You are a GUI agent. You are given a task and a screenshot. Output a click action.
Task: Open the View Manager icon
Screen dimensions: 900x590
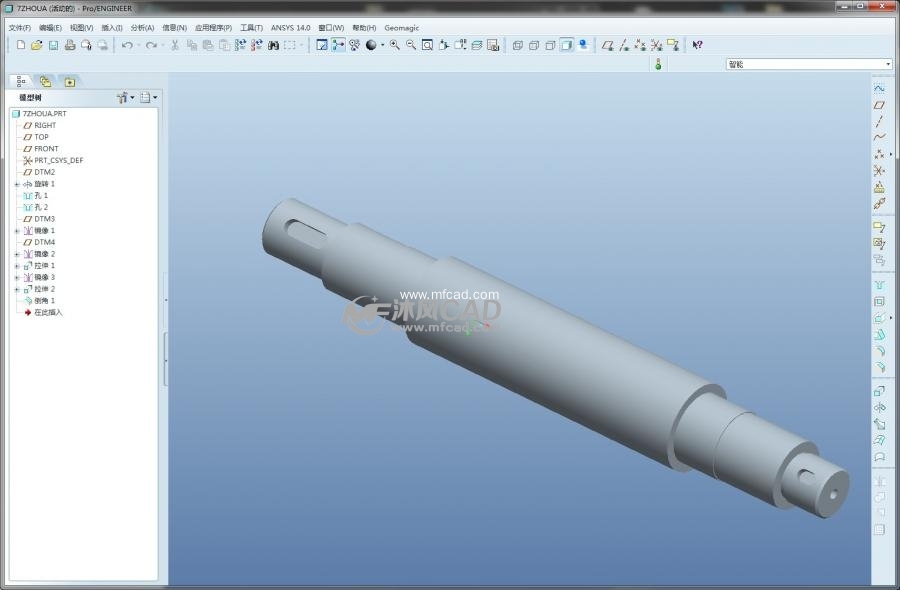[493, 45]
